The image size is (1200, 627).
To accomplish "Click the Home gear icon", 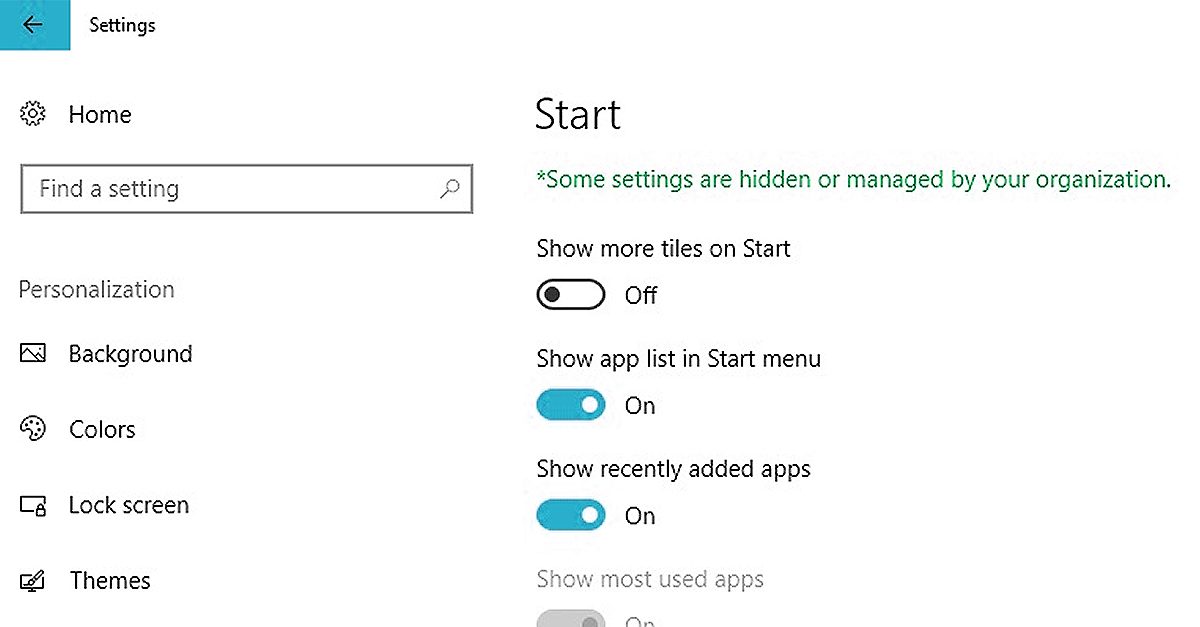I will point(33,114).
